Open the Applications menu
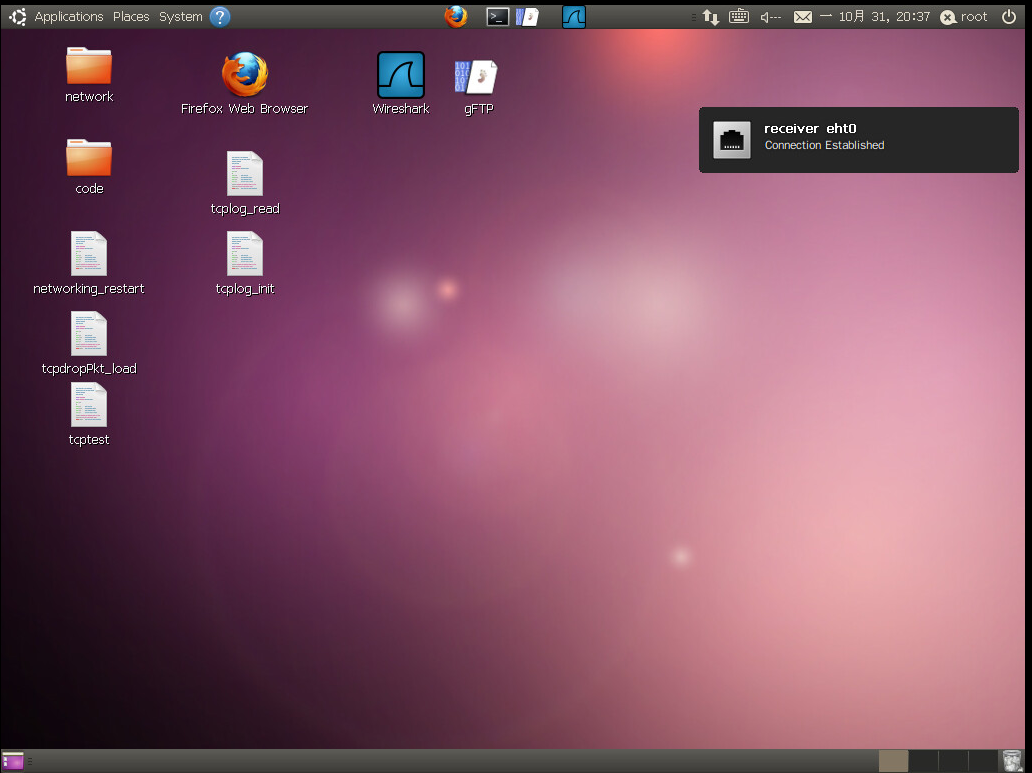This screenshot has width=1032, height=773. 68,17
